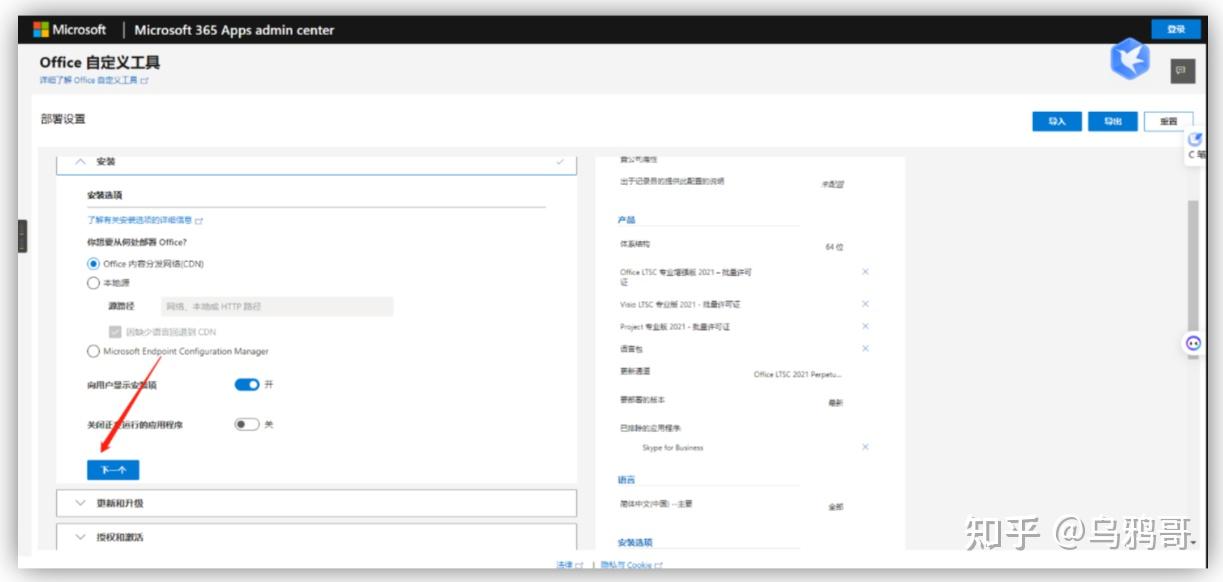The width and height of the screenshot is (1223, 582).
Task: Click the 导出 button
Action: click(x=1113, y=121)
